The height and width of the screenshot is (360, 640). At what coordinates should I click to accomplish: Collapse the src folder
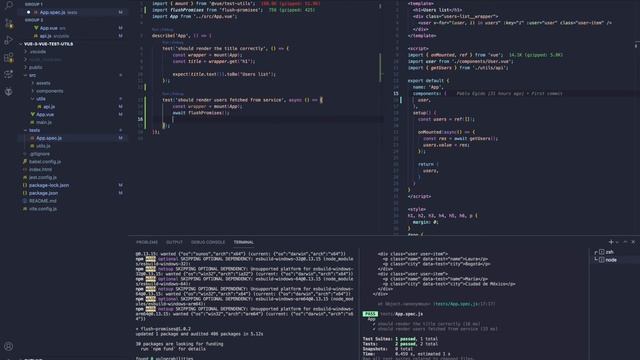(x=32, y=75)
